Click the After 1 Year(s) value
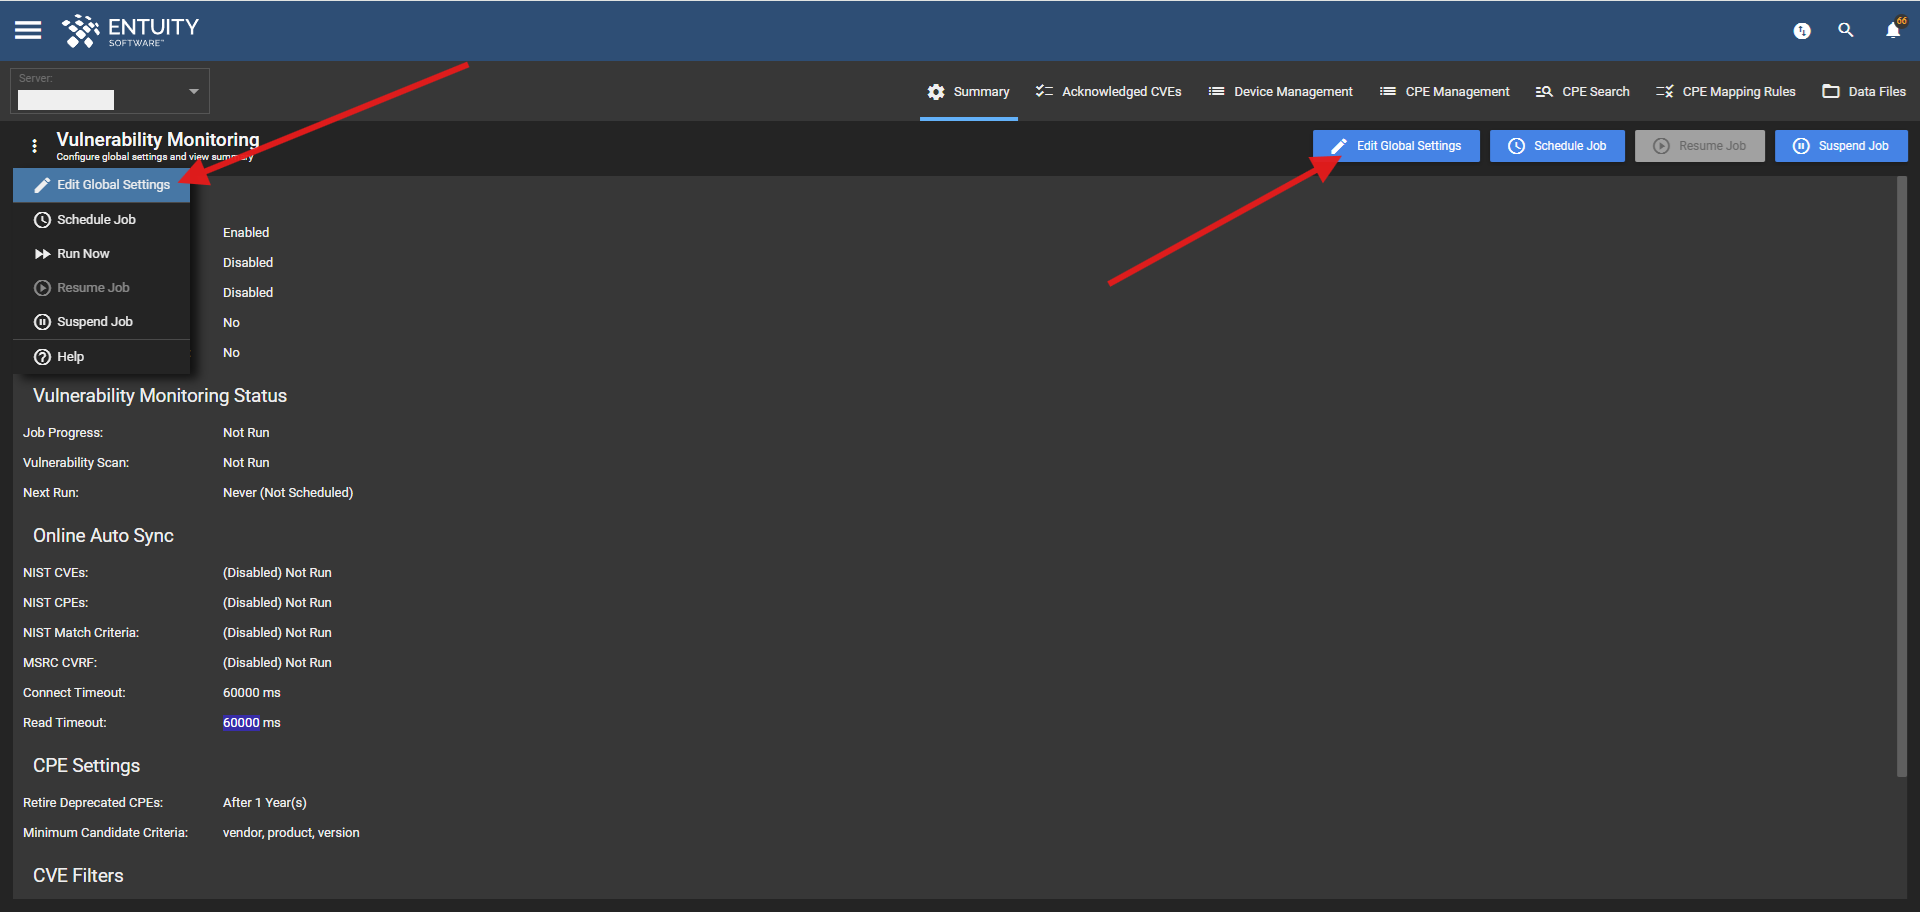The image size is (1920, 912). click(x=265, y=803)
